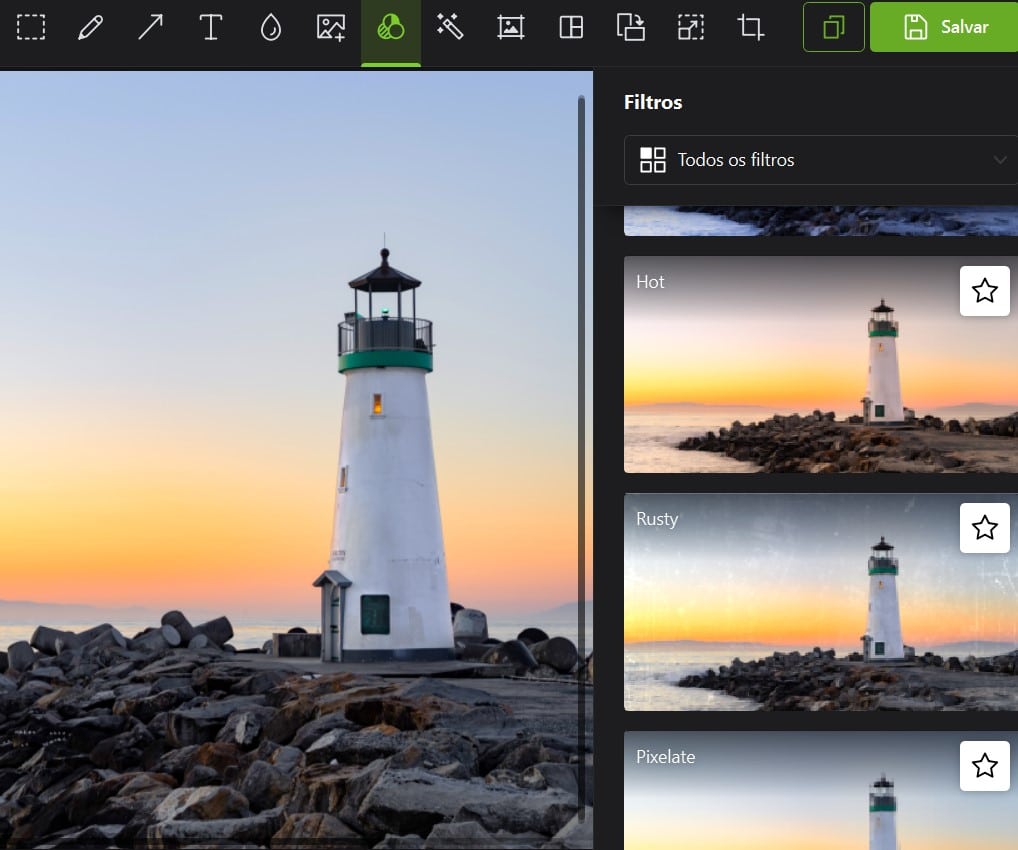This screenshot has height=850, width=1018.
Task: Select the pencil drawing tool
Action: [x=90, y=27]
